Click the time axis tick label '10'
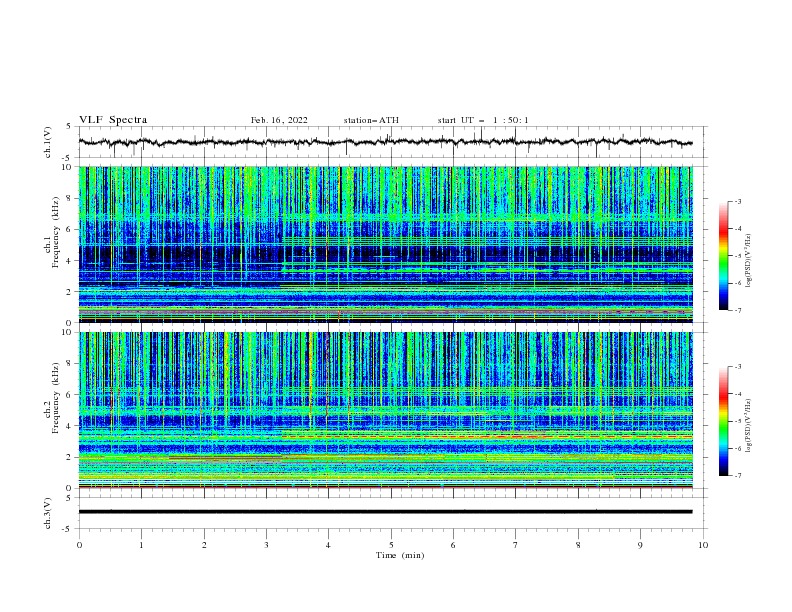The width and height of the screenshot is (792, 612). tap(703, 545)
